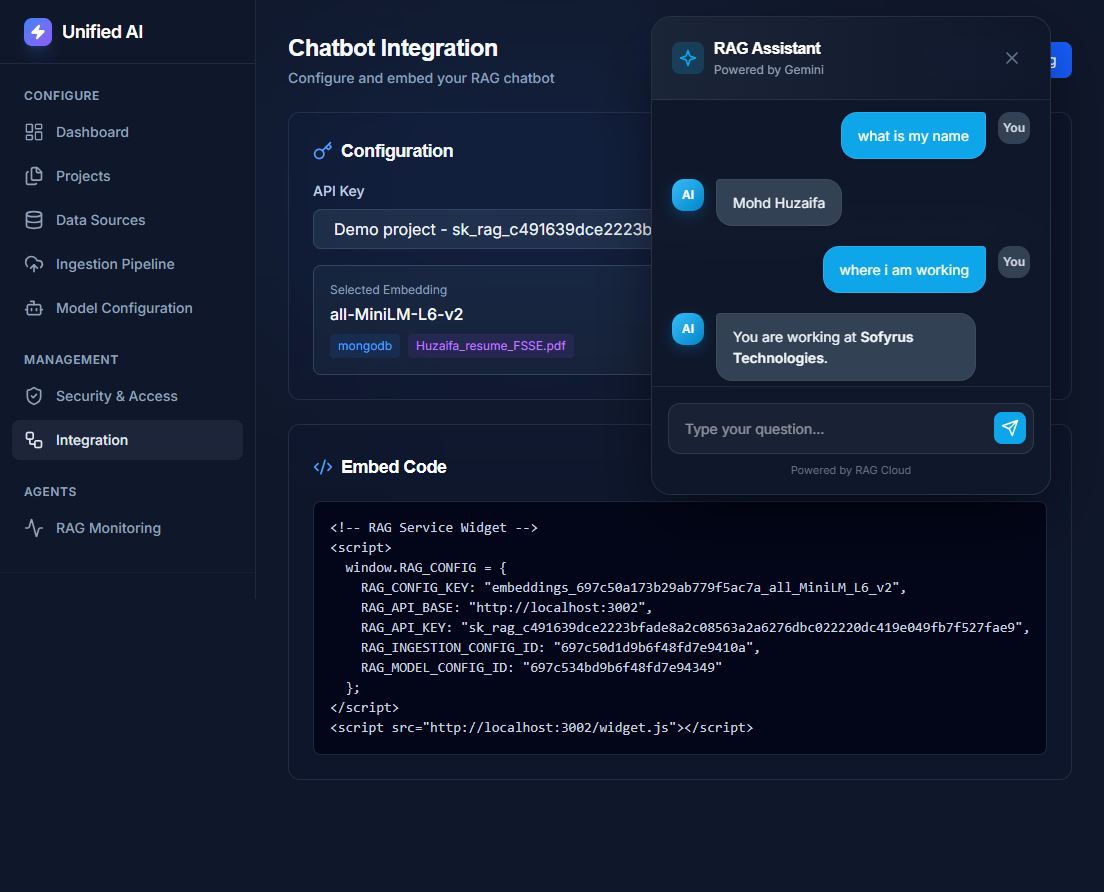Navigate to Ingestion Pipeline
The width and height of the screenshot is (1104, 892).
(127, 264)
